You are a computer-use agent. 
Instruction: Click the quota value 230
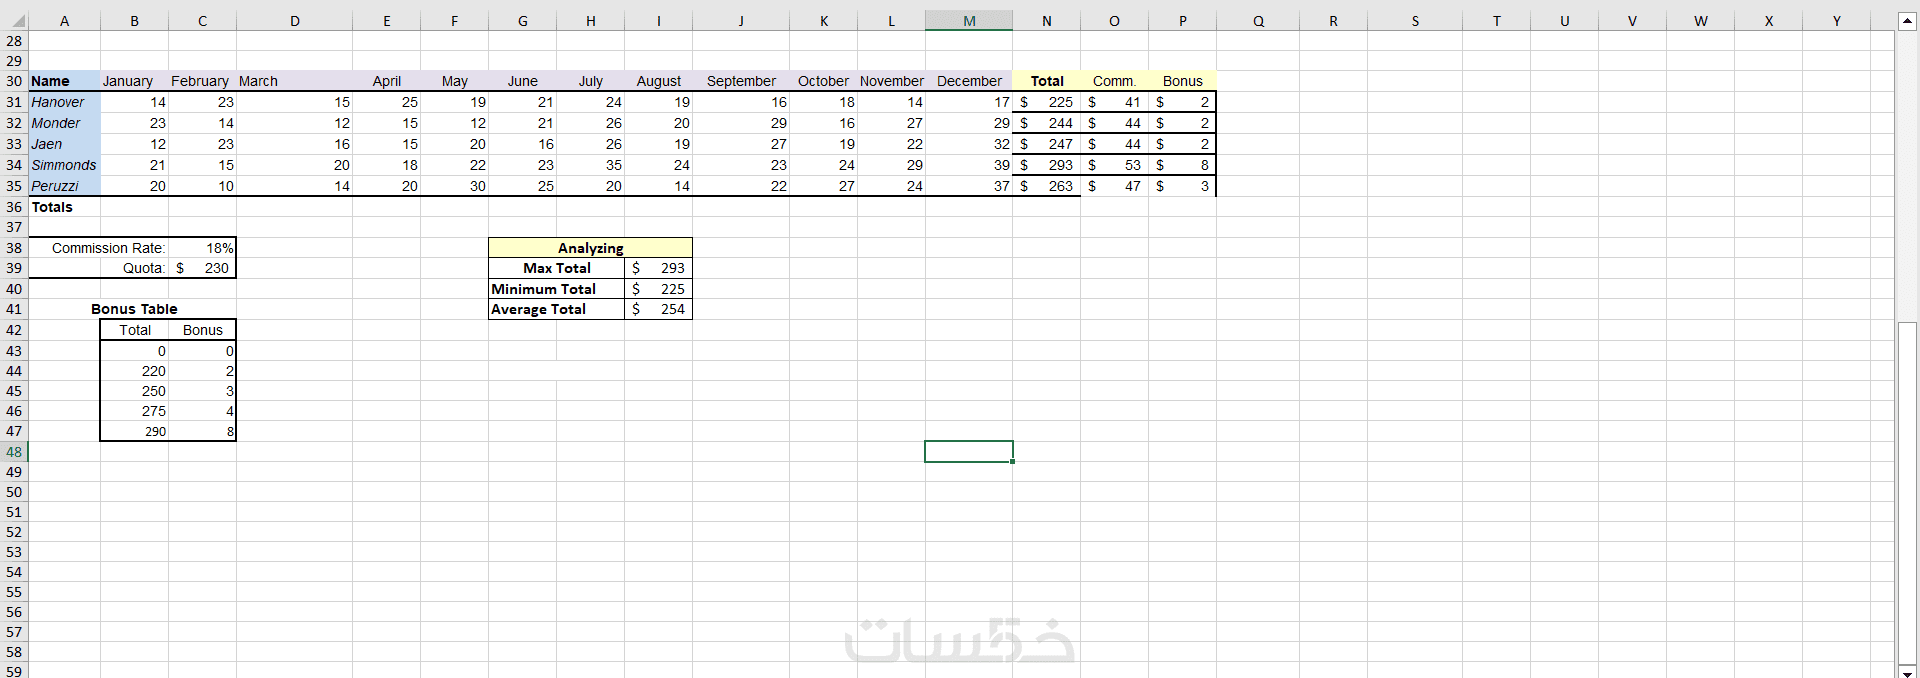[203, 268]
